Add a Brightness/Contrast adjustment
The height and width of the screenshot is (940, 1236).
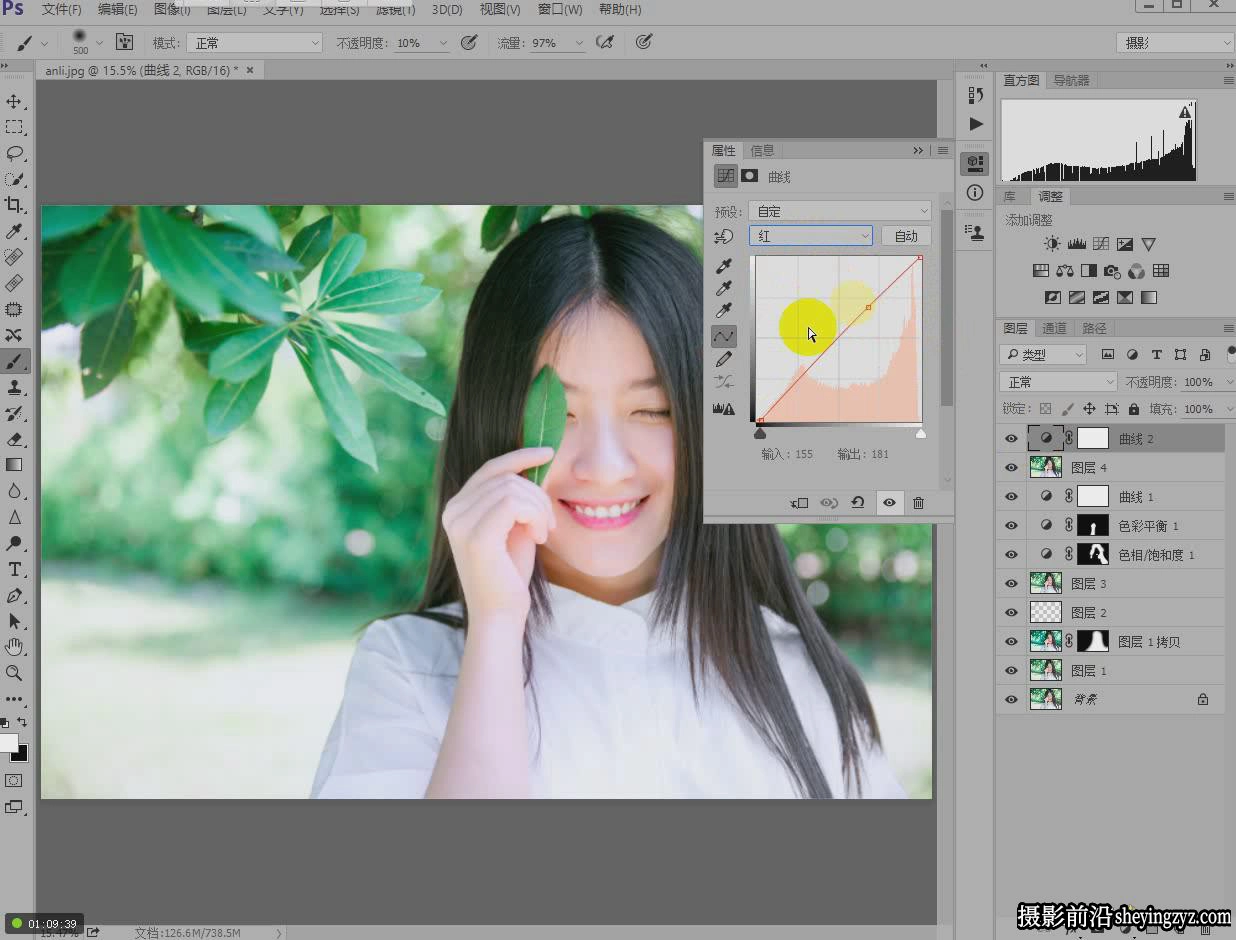[1051, 244]
